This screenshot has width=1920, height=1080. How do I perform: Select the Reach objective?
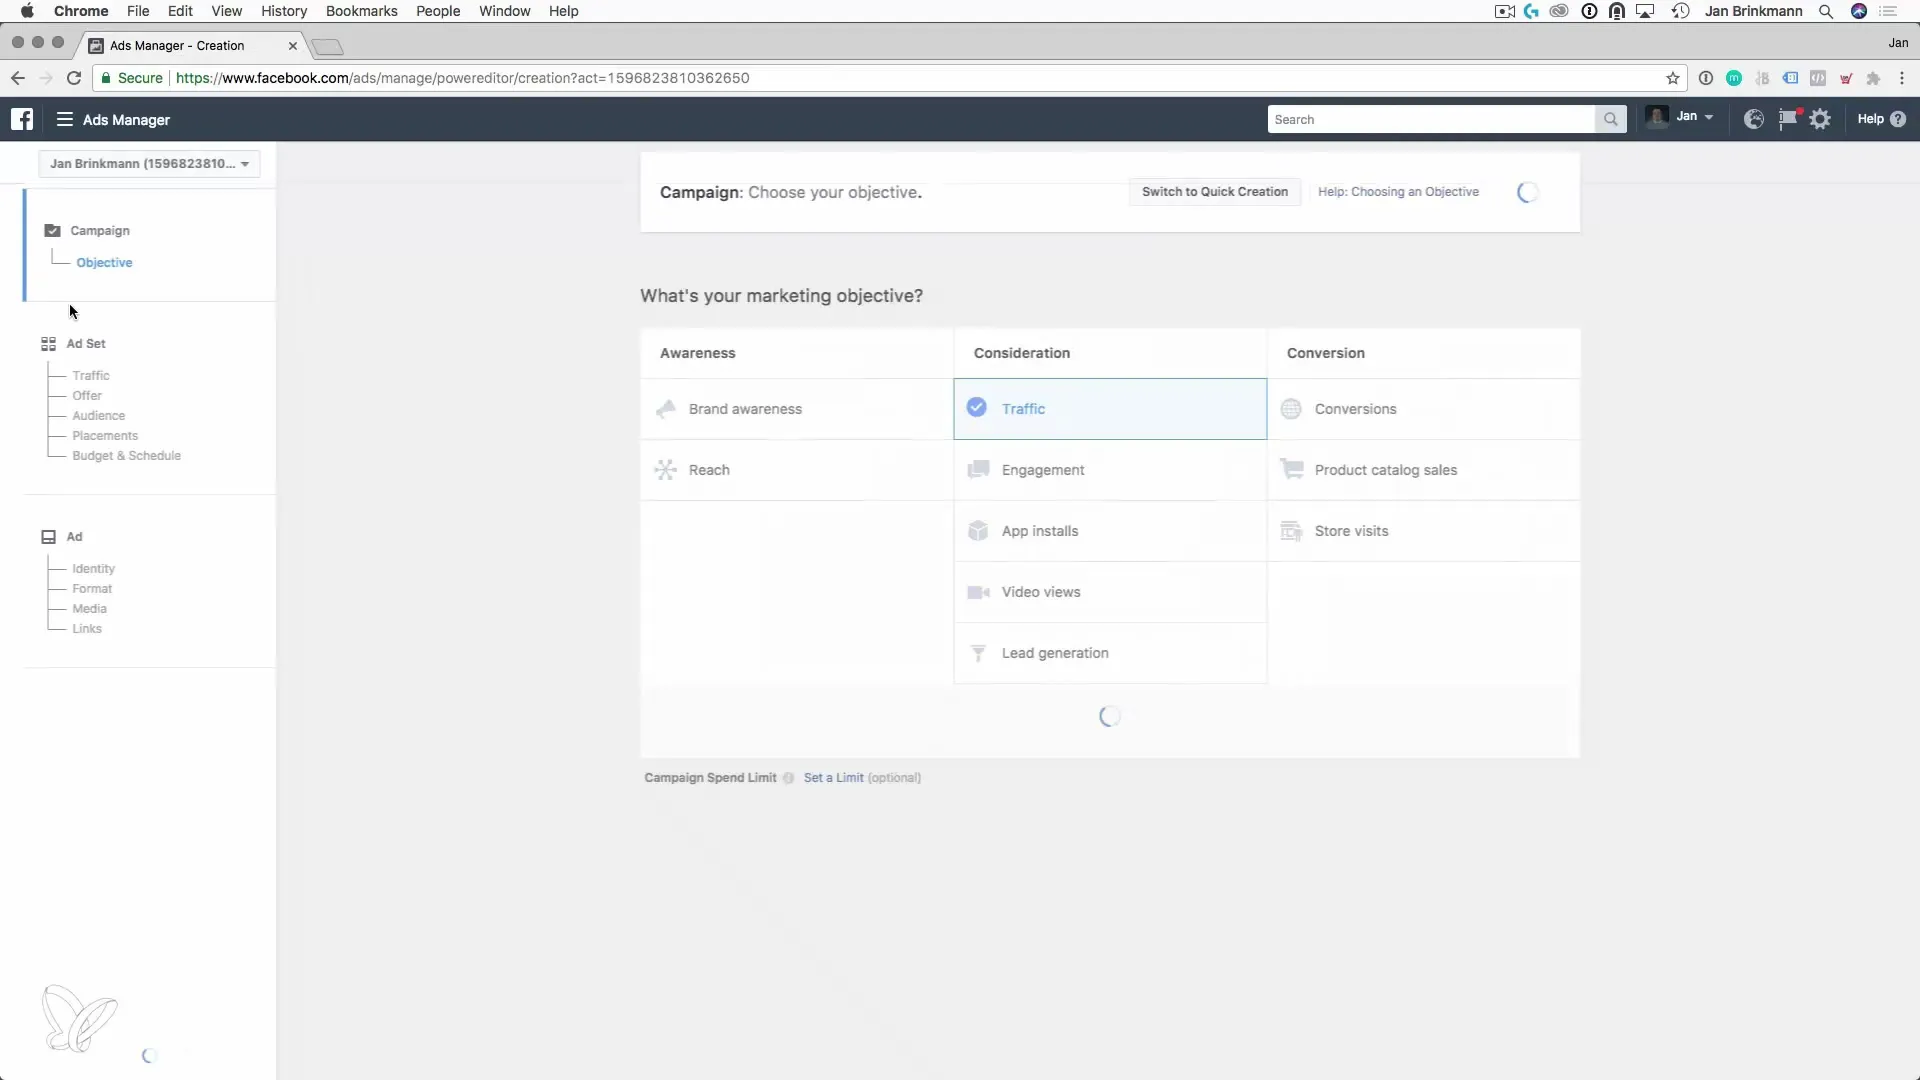pos(797,470)
